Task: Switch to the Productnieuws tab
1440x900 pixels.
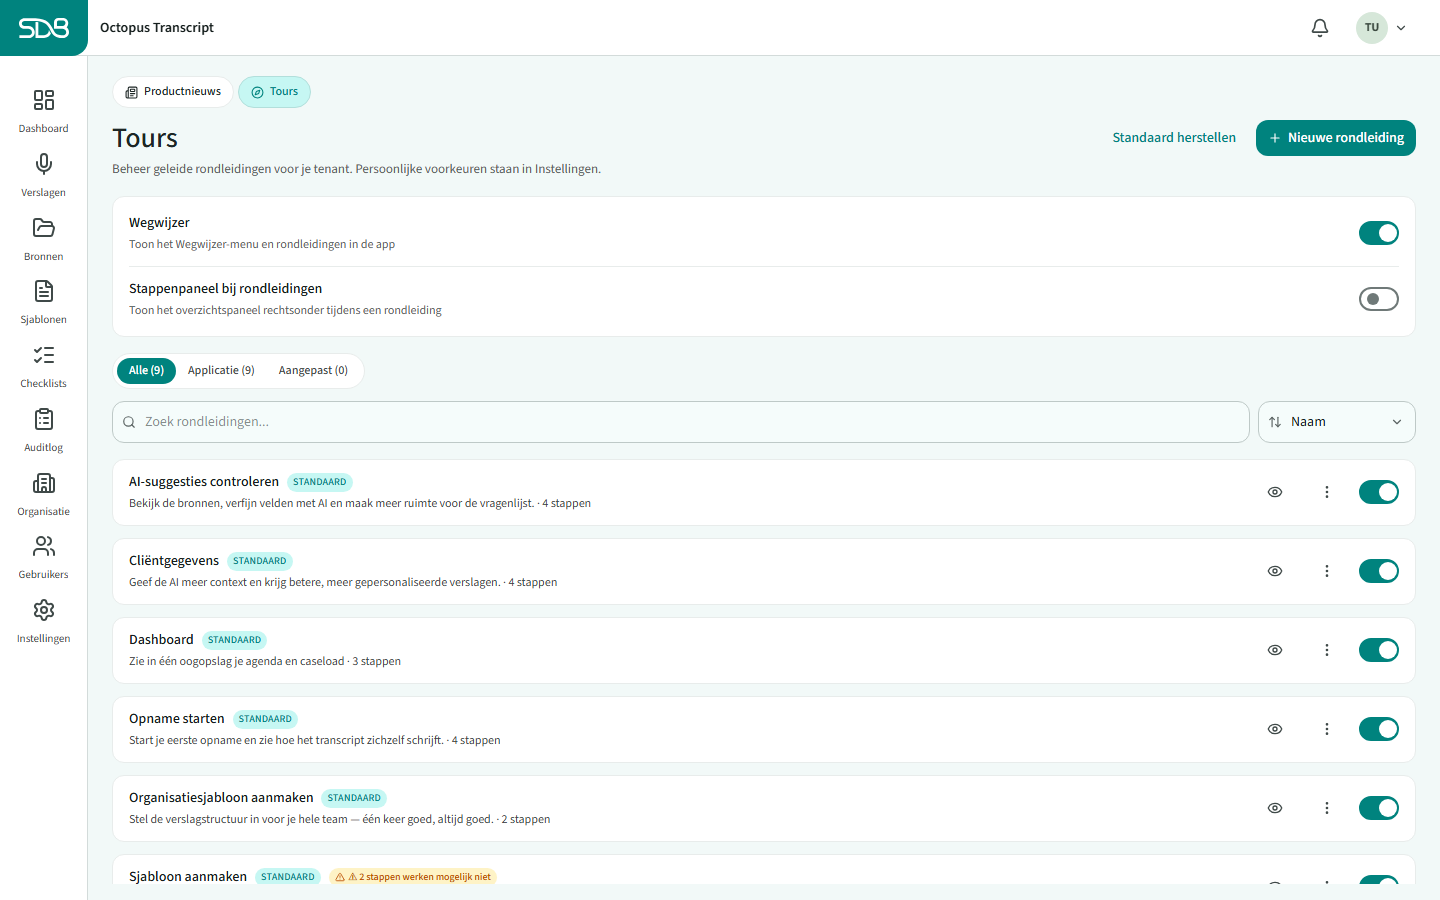Action: click(173, 92)
